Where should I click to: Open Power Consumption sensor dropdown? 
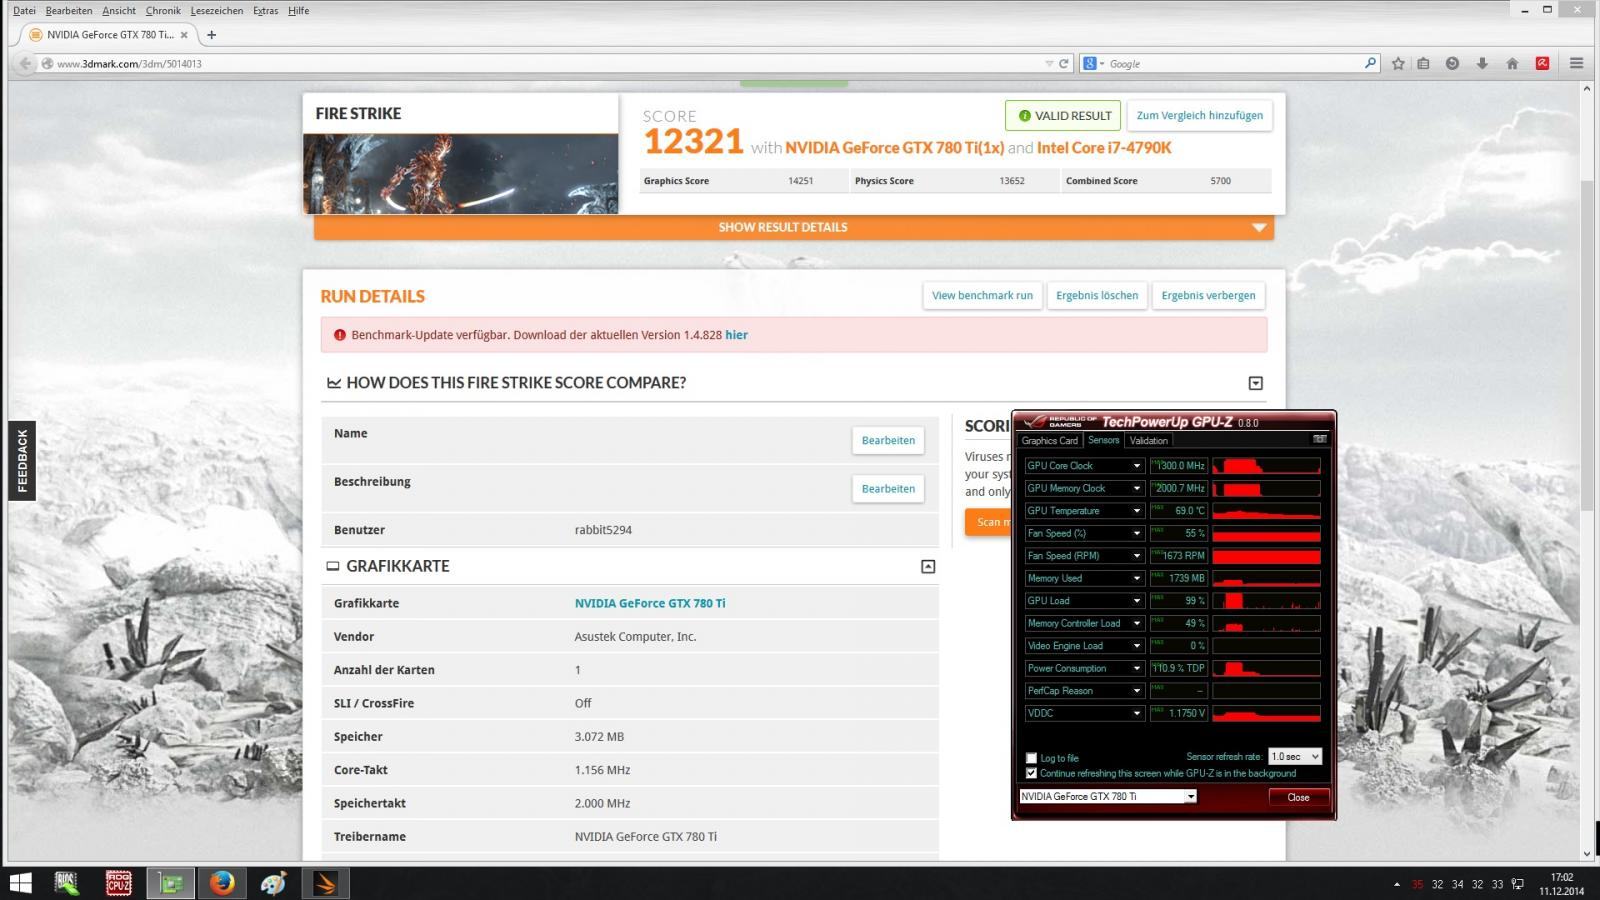coord(1136,668)
